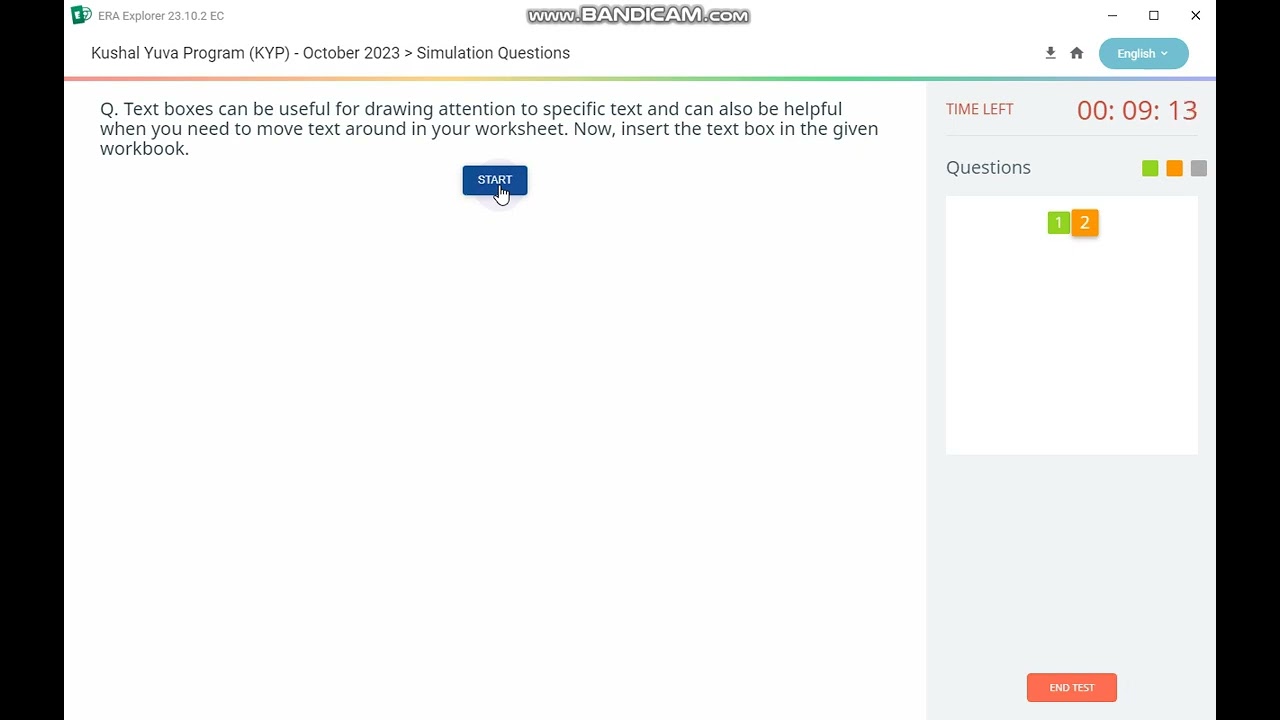Select question number 2
Viewport: 1280px width, 720px height.
point(1085,223)
